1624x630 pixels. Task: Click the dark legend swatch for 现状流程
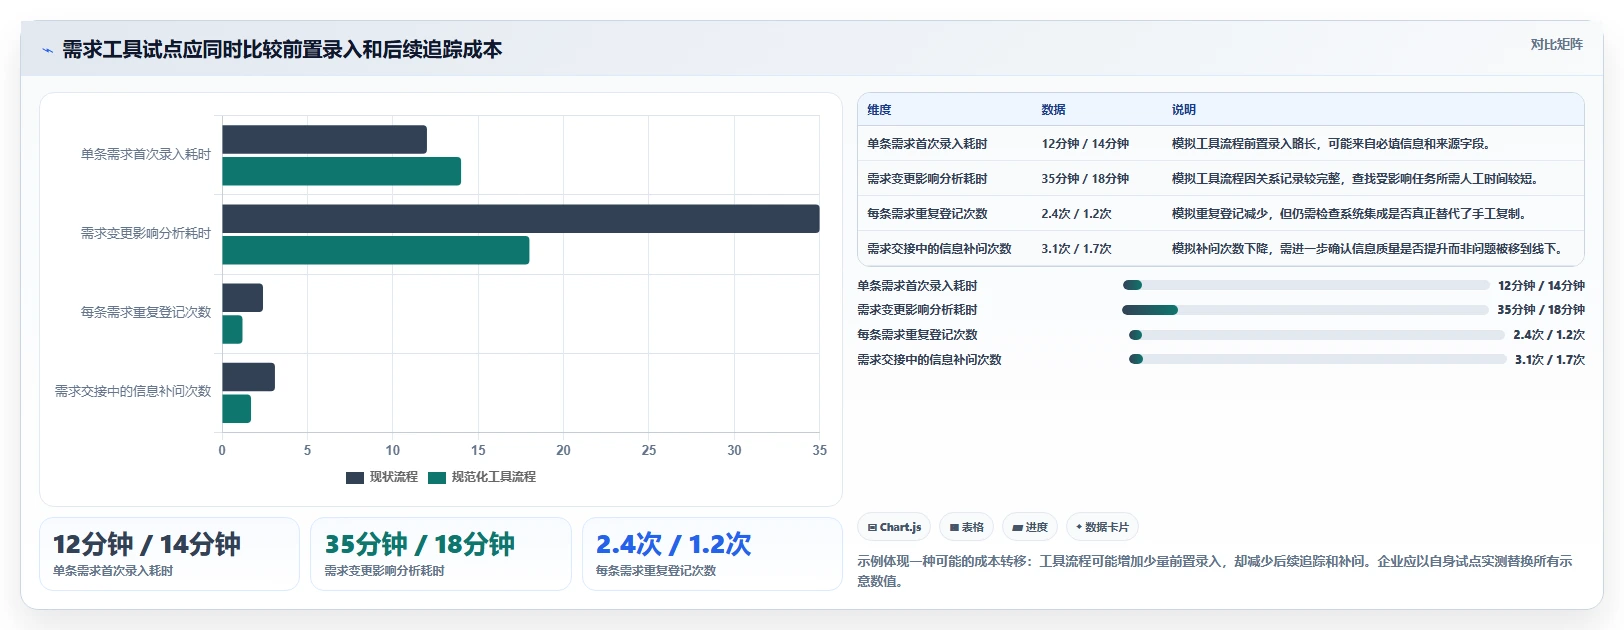pos(355,478)
